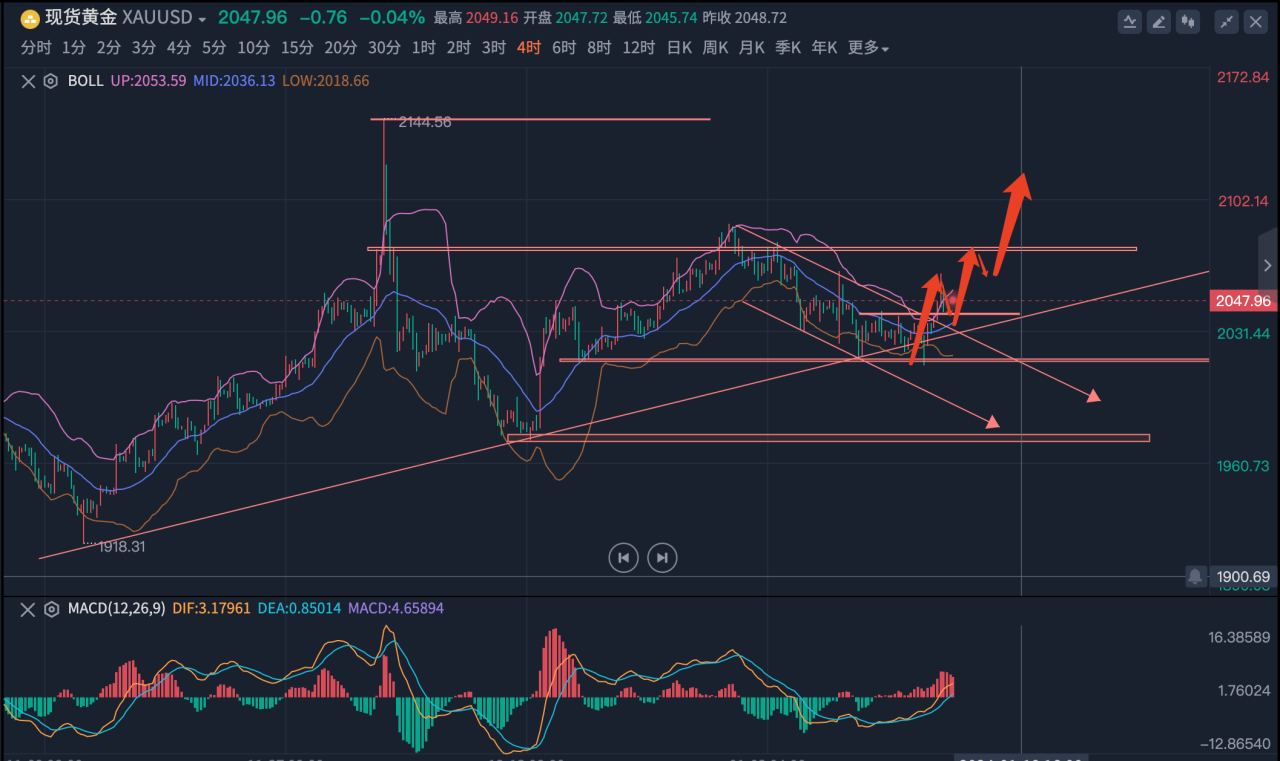The height and width of the screenshot is (761, 1280).
Task: Select the pencil drawing tool
Action: 1159,21
